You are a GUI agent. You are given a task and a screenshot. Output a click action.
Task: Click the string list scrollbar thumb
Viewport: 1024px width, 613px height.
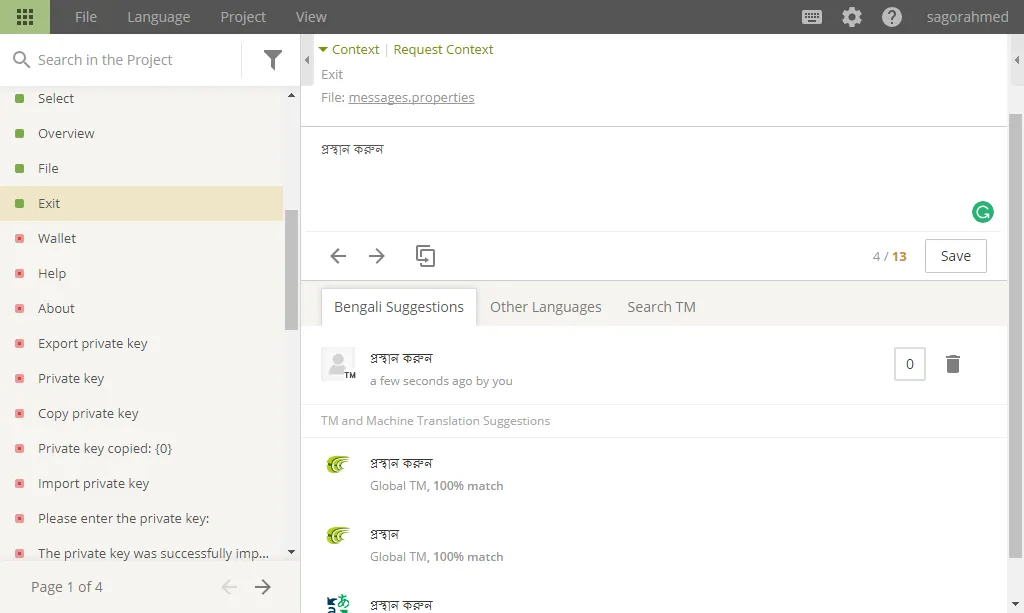[291, 270]
